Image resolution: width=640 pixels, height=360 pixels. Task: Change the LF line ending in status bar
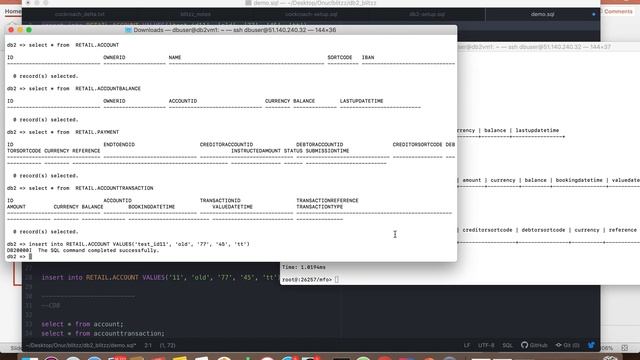(467, 345)
